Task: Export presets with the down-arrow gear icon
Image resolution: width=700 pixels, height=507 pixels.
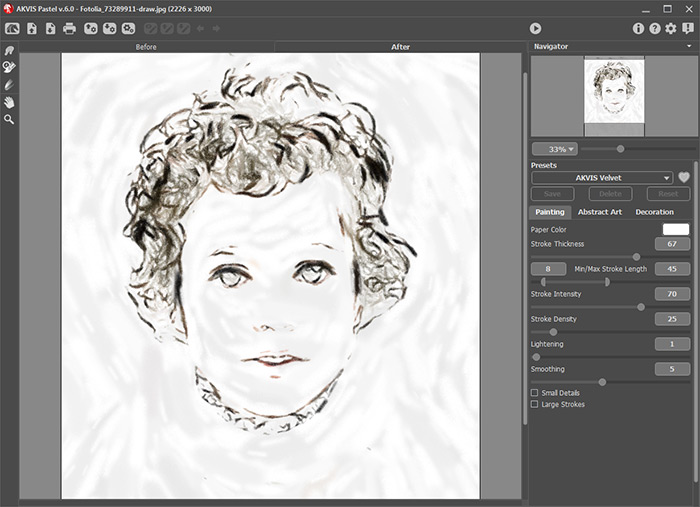Action: pos(109,29)
